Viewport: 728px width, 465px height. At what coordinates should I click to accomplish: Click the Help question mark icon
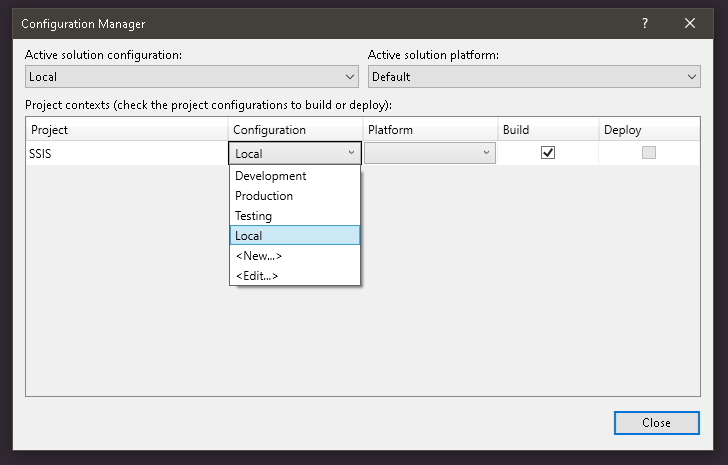(x=645, y=23)
